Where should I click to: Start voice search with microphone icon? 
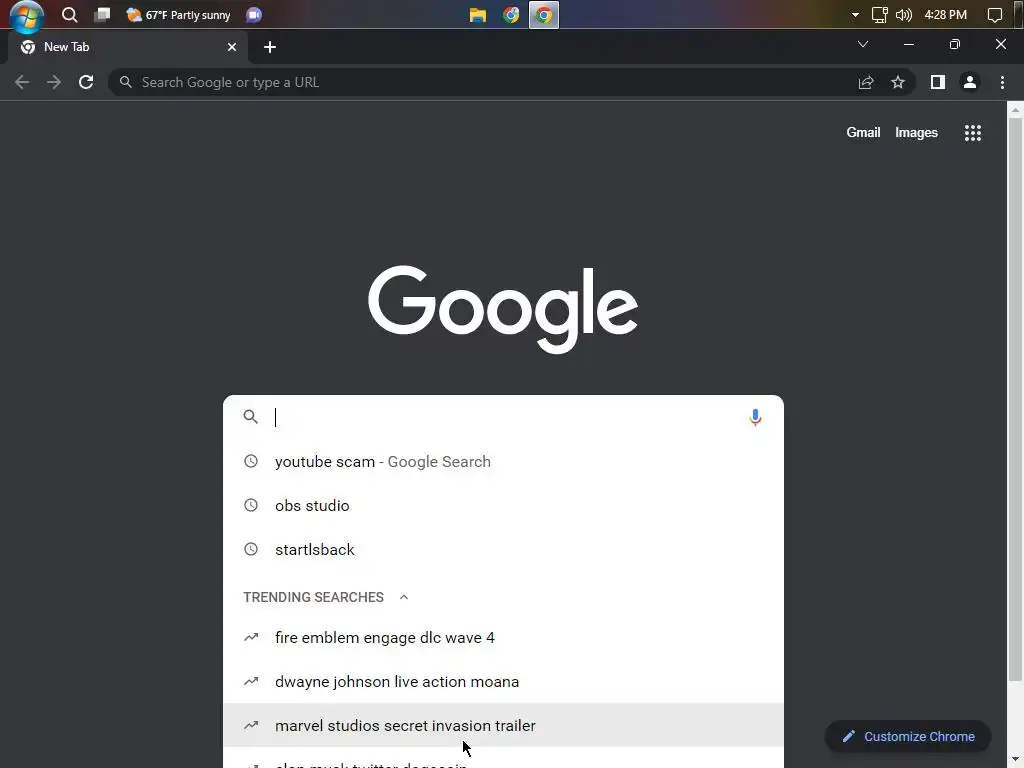(755, 417)
